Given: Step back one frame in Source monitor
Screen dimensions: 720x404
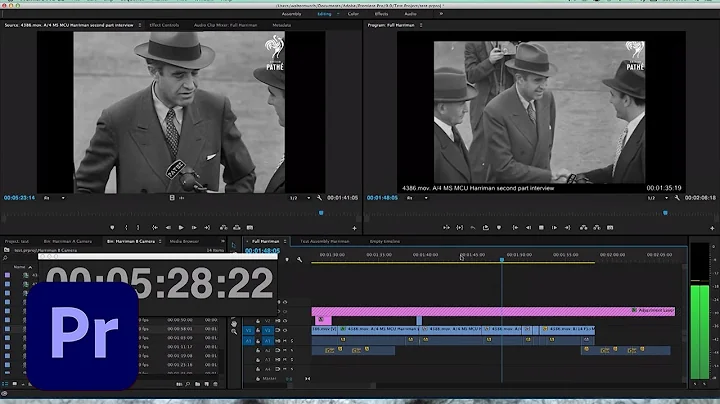Looking at the screenshot, I should [x=168, y=228].
